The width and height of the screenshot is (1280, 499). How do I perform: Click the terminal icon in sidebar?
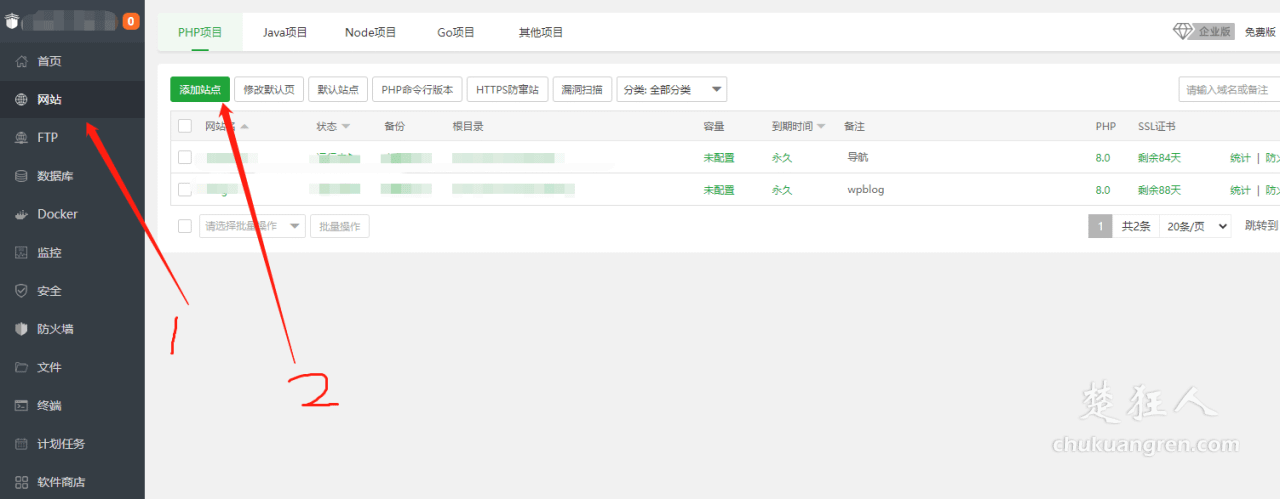pyautogui.click(x=21, y=406)
